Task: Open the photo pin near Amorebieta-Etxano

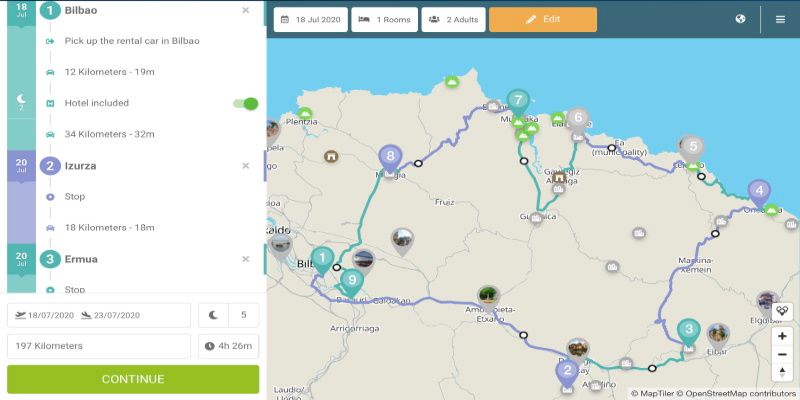Action: click(488, 298)
